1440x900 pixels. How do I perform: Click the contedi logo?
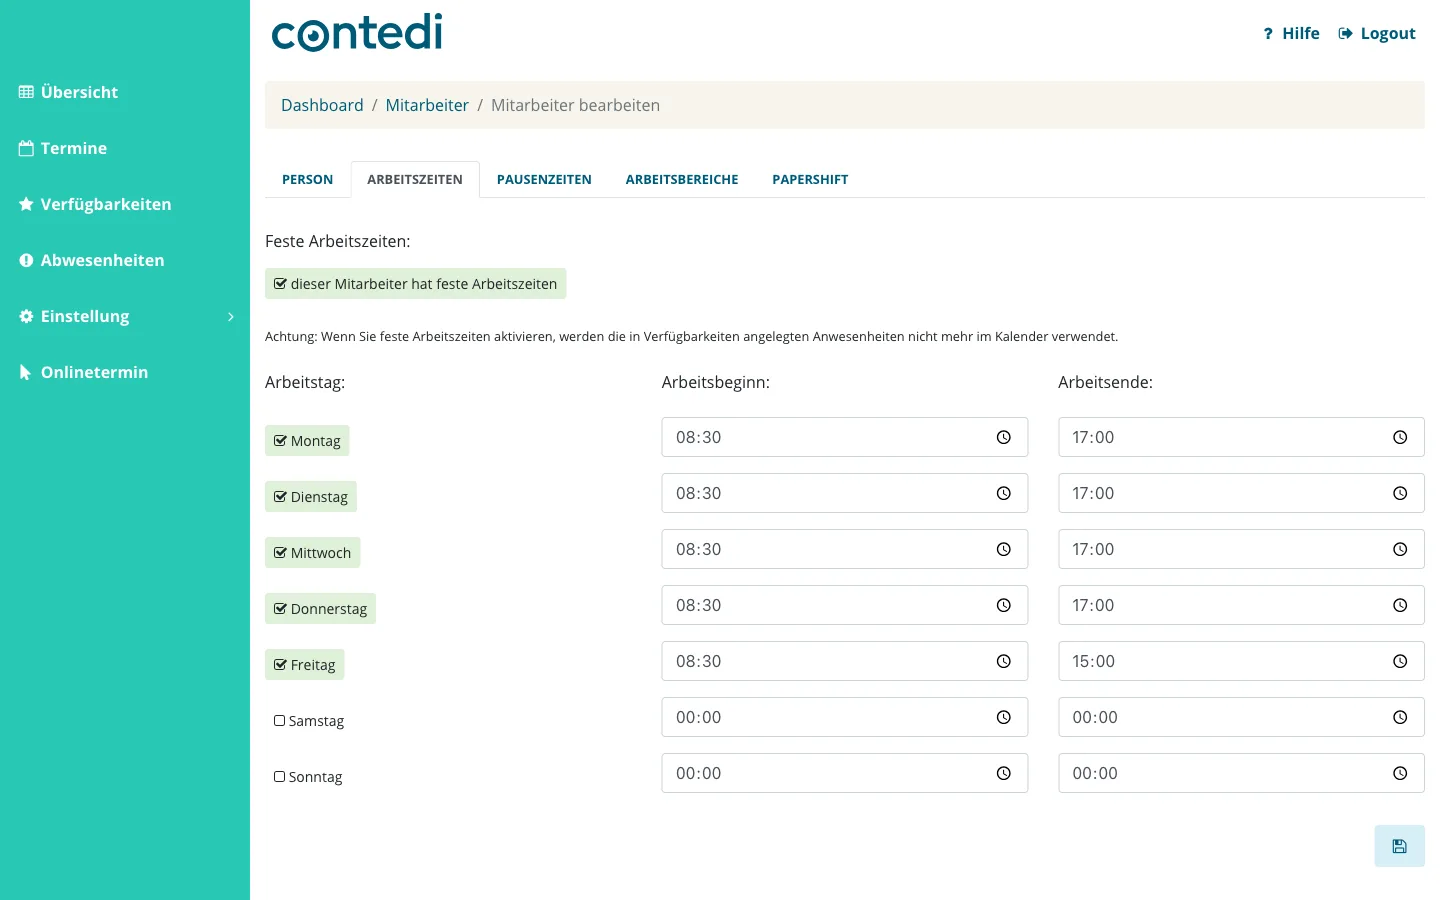point(357,32)
